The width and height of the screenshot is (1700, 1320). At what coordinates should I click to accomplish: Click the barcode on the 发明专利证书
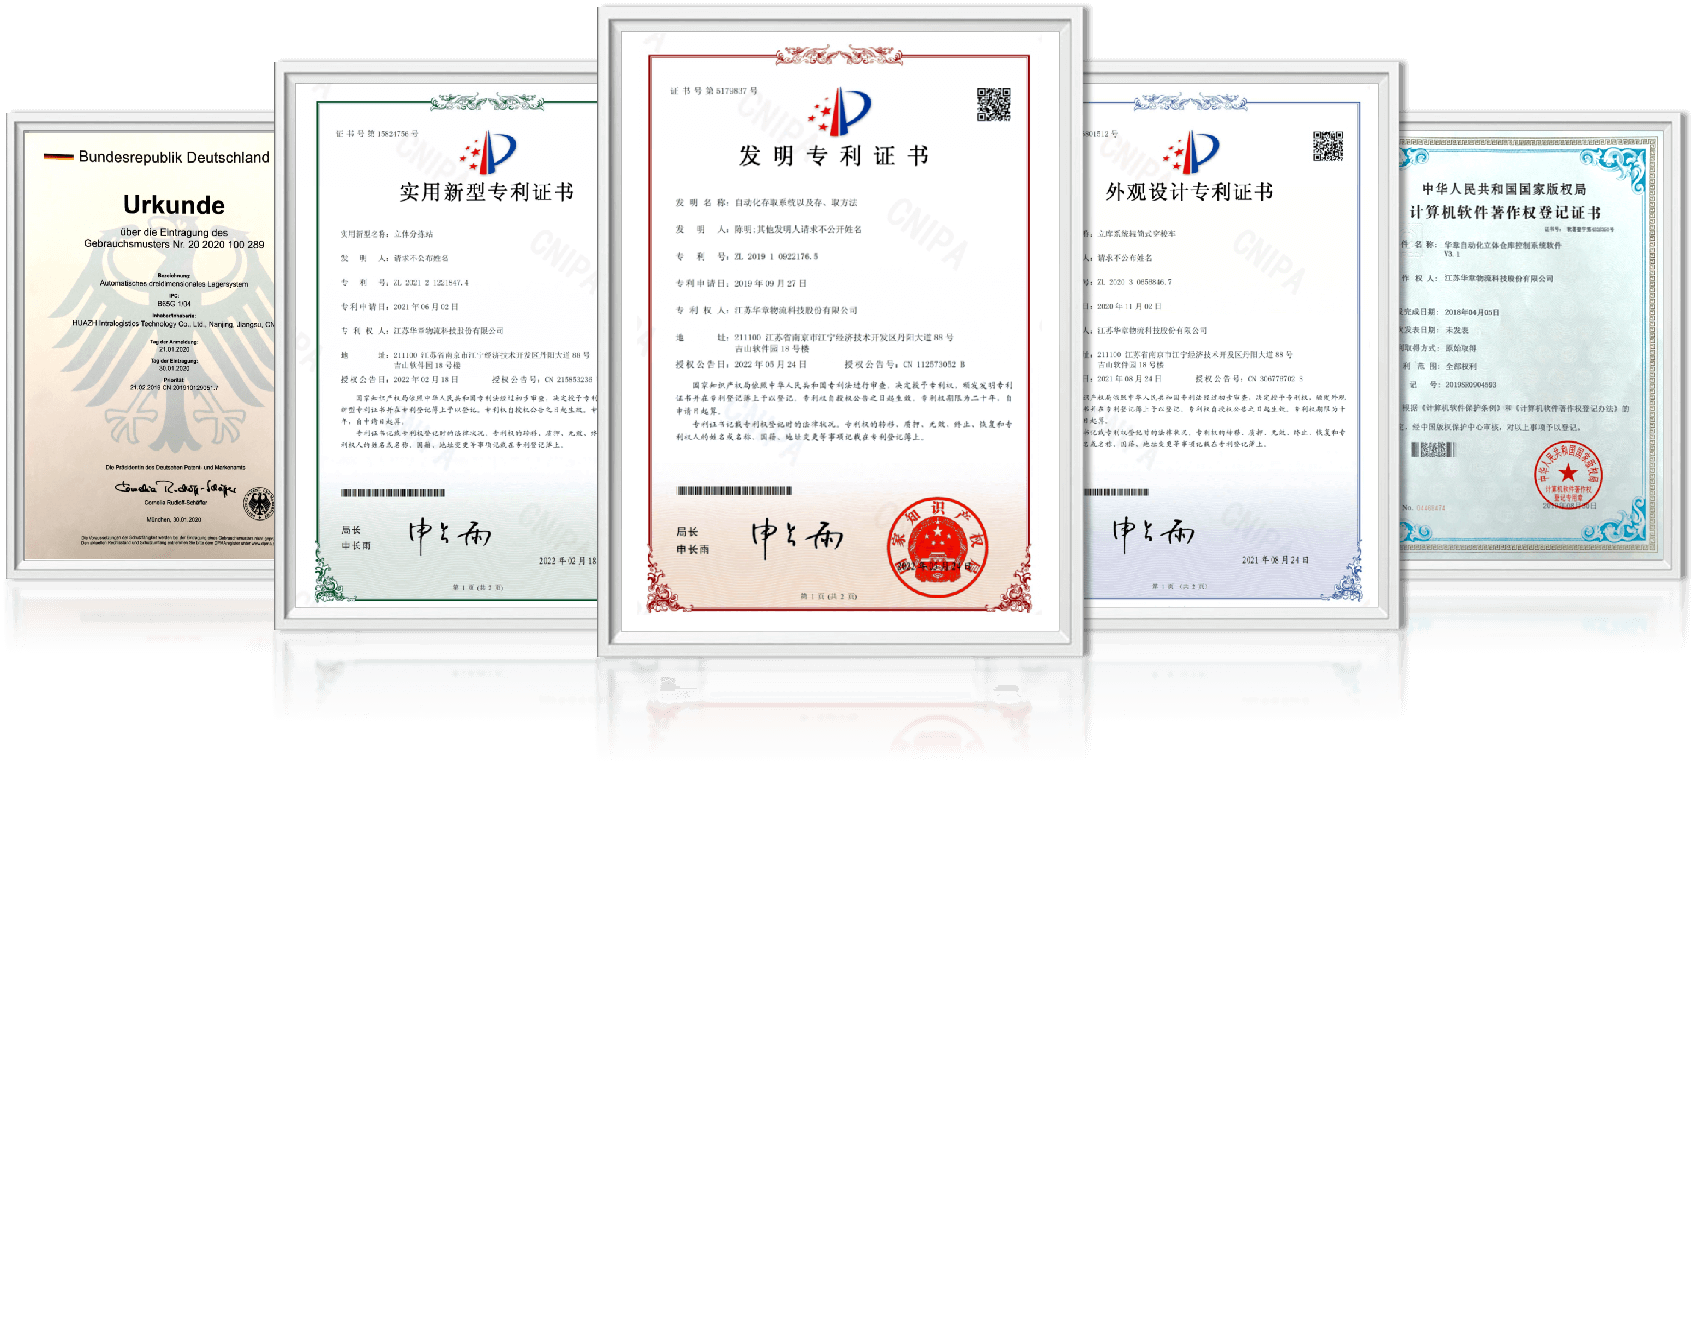coord(734,491)
